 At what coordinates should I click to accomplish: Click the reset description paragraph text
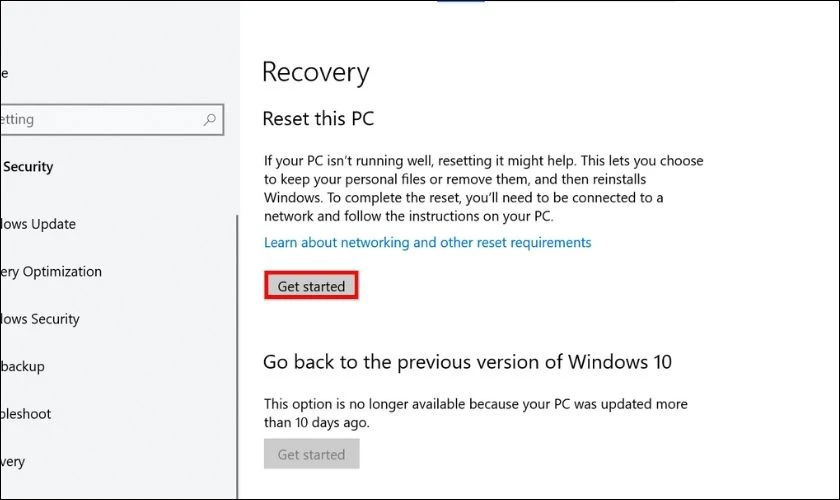point(483,188)
